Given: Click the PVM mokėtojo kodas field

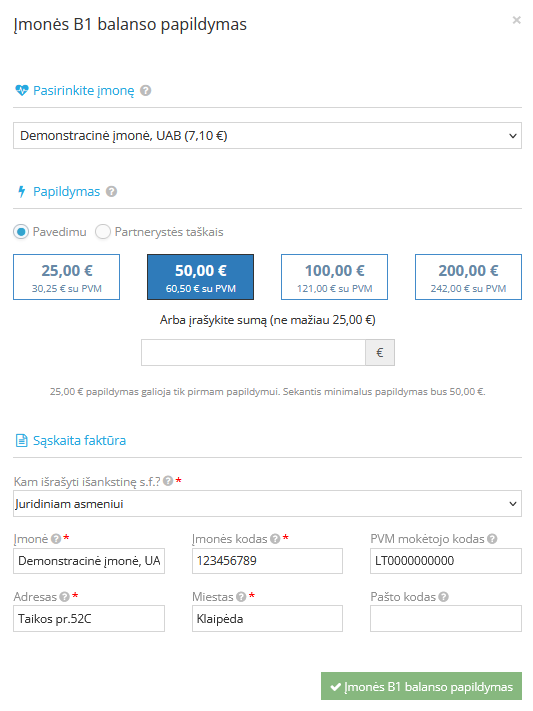Looking at the screenshot, I should coord(446,561).
